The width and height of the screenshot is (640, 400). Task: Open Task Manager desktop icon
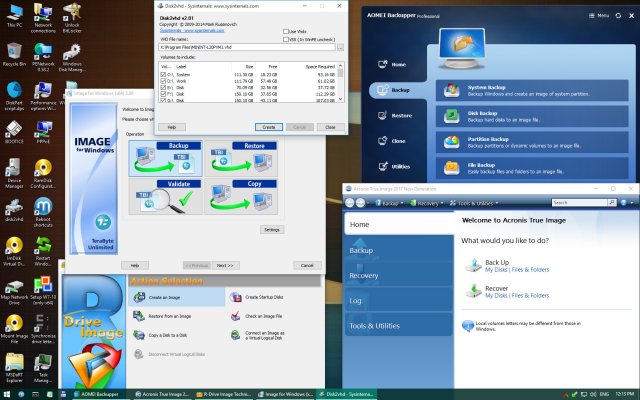pyautogui.click(x=43, y=367)
